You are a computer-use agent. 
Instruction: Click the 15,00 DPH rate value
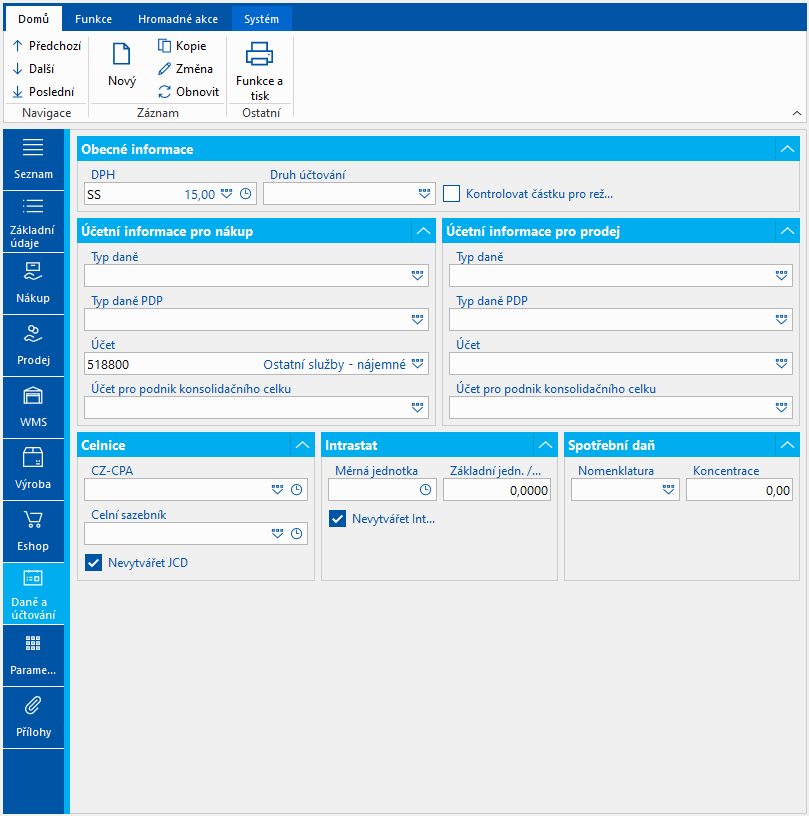coord(200,195)
